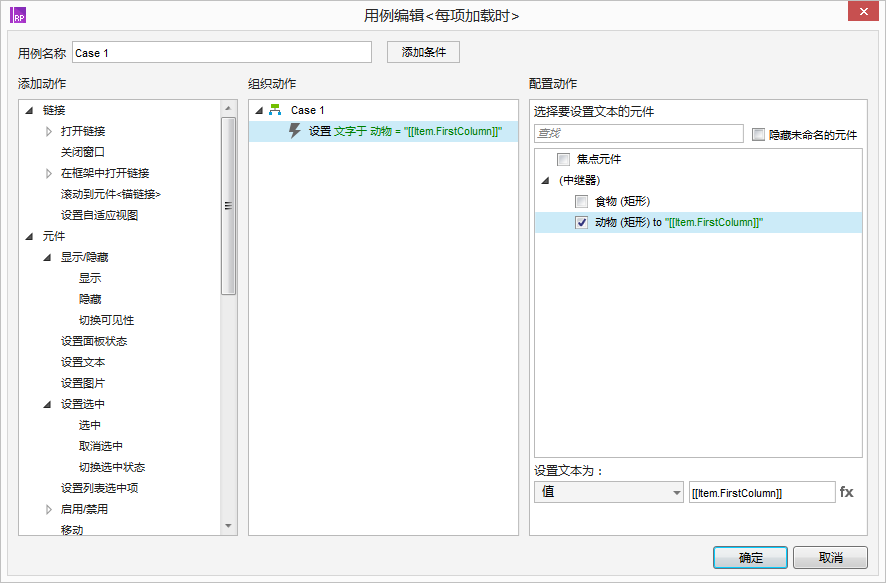Select the 设置图片 action
Viewport: 886px width, 583px height.
pyautogui.click(x=82, y=383)
